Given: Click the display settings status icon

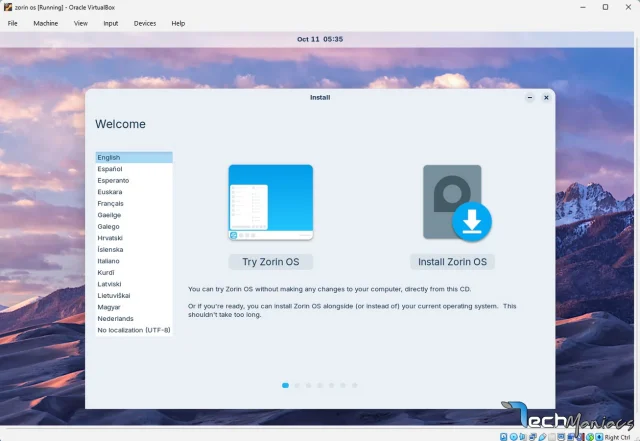Looking at the screenshot, I should [x=561, y=437].
